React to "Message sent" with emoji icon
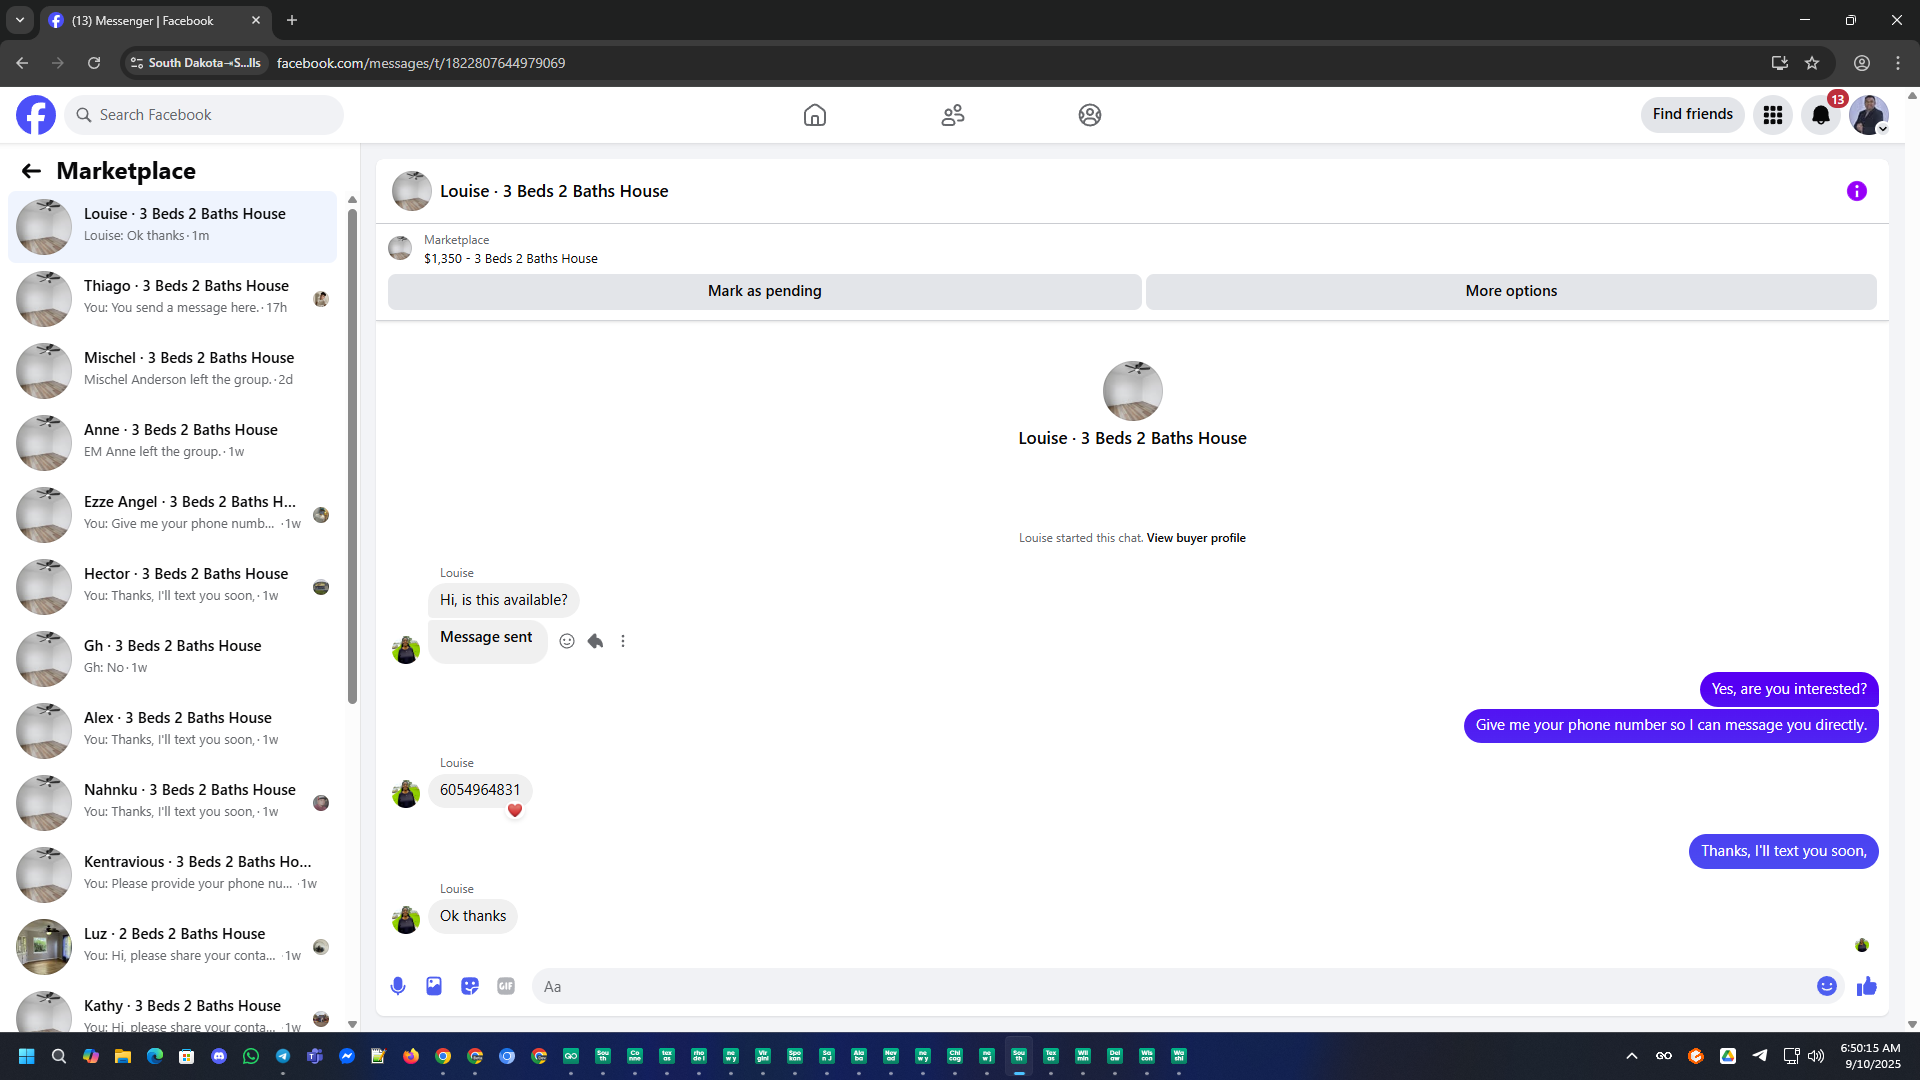The image size is (1920, 1080). 567,641
